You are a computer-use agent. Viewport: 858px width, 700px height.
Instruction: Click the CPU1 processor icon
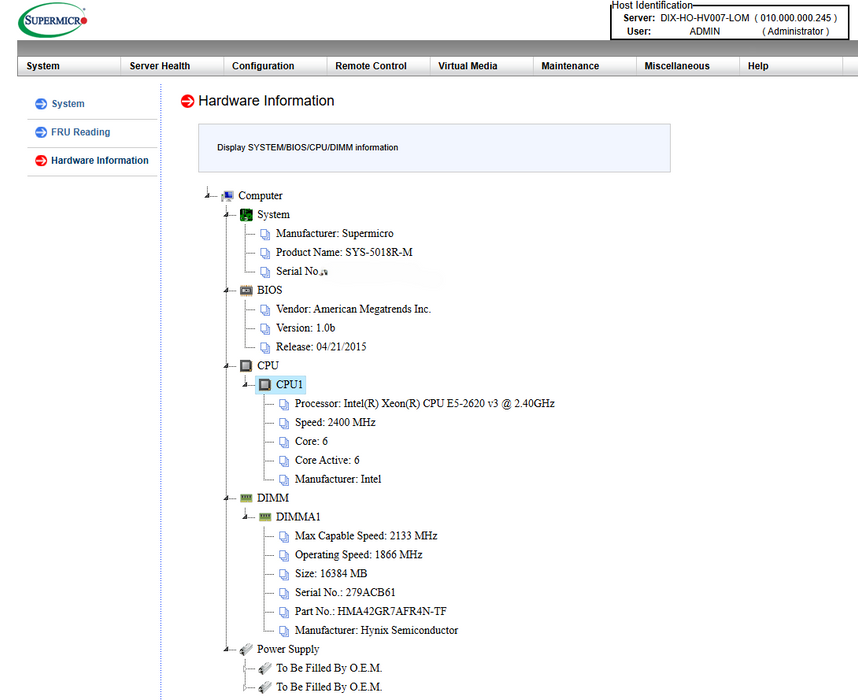click(x=265, y=385)
